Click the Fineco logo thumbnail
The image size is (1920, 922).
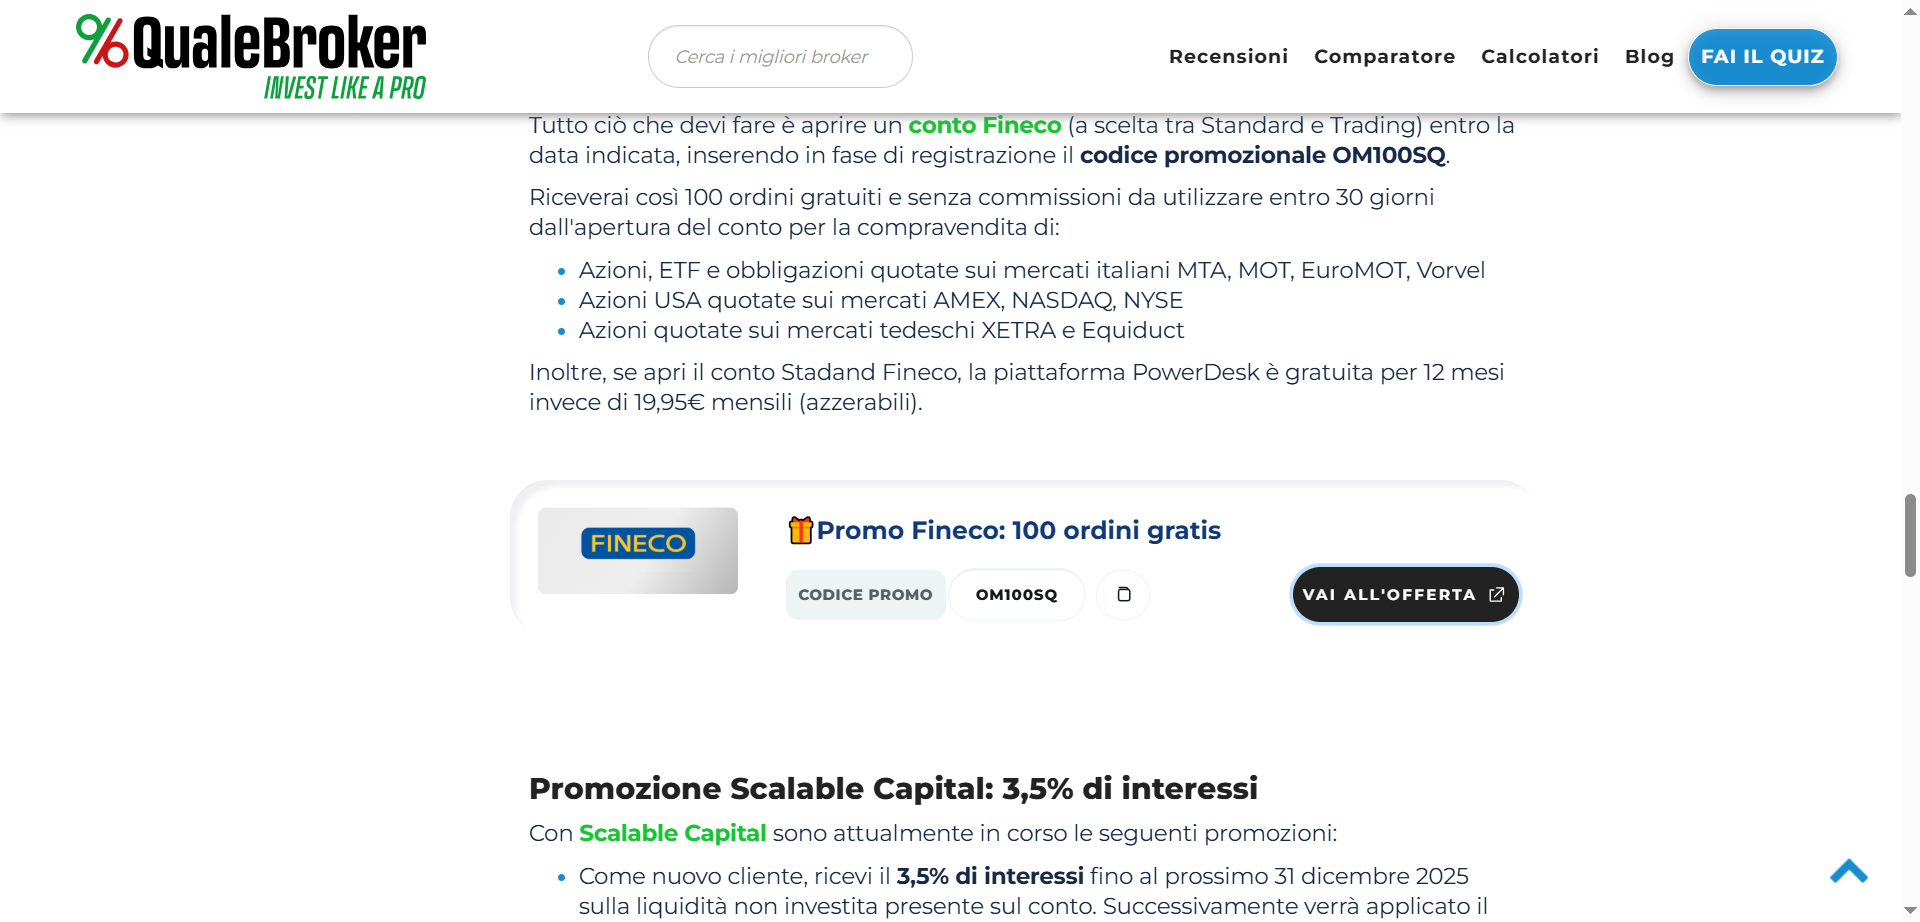pyautogui.click(x=638, y=550)
